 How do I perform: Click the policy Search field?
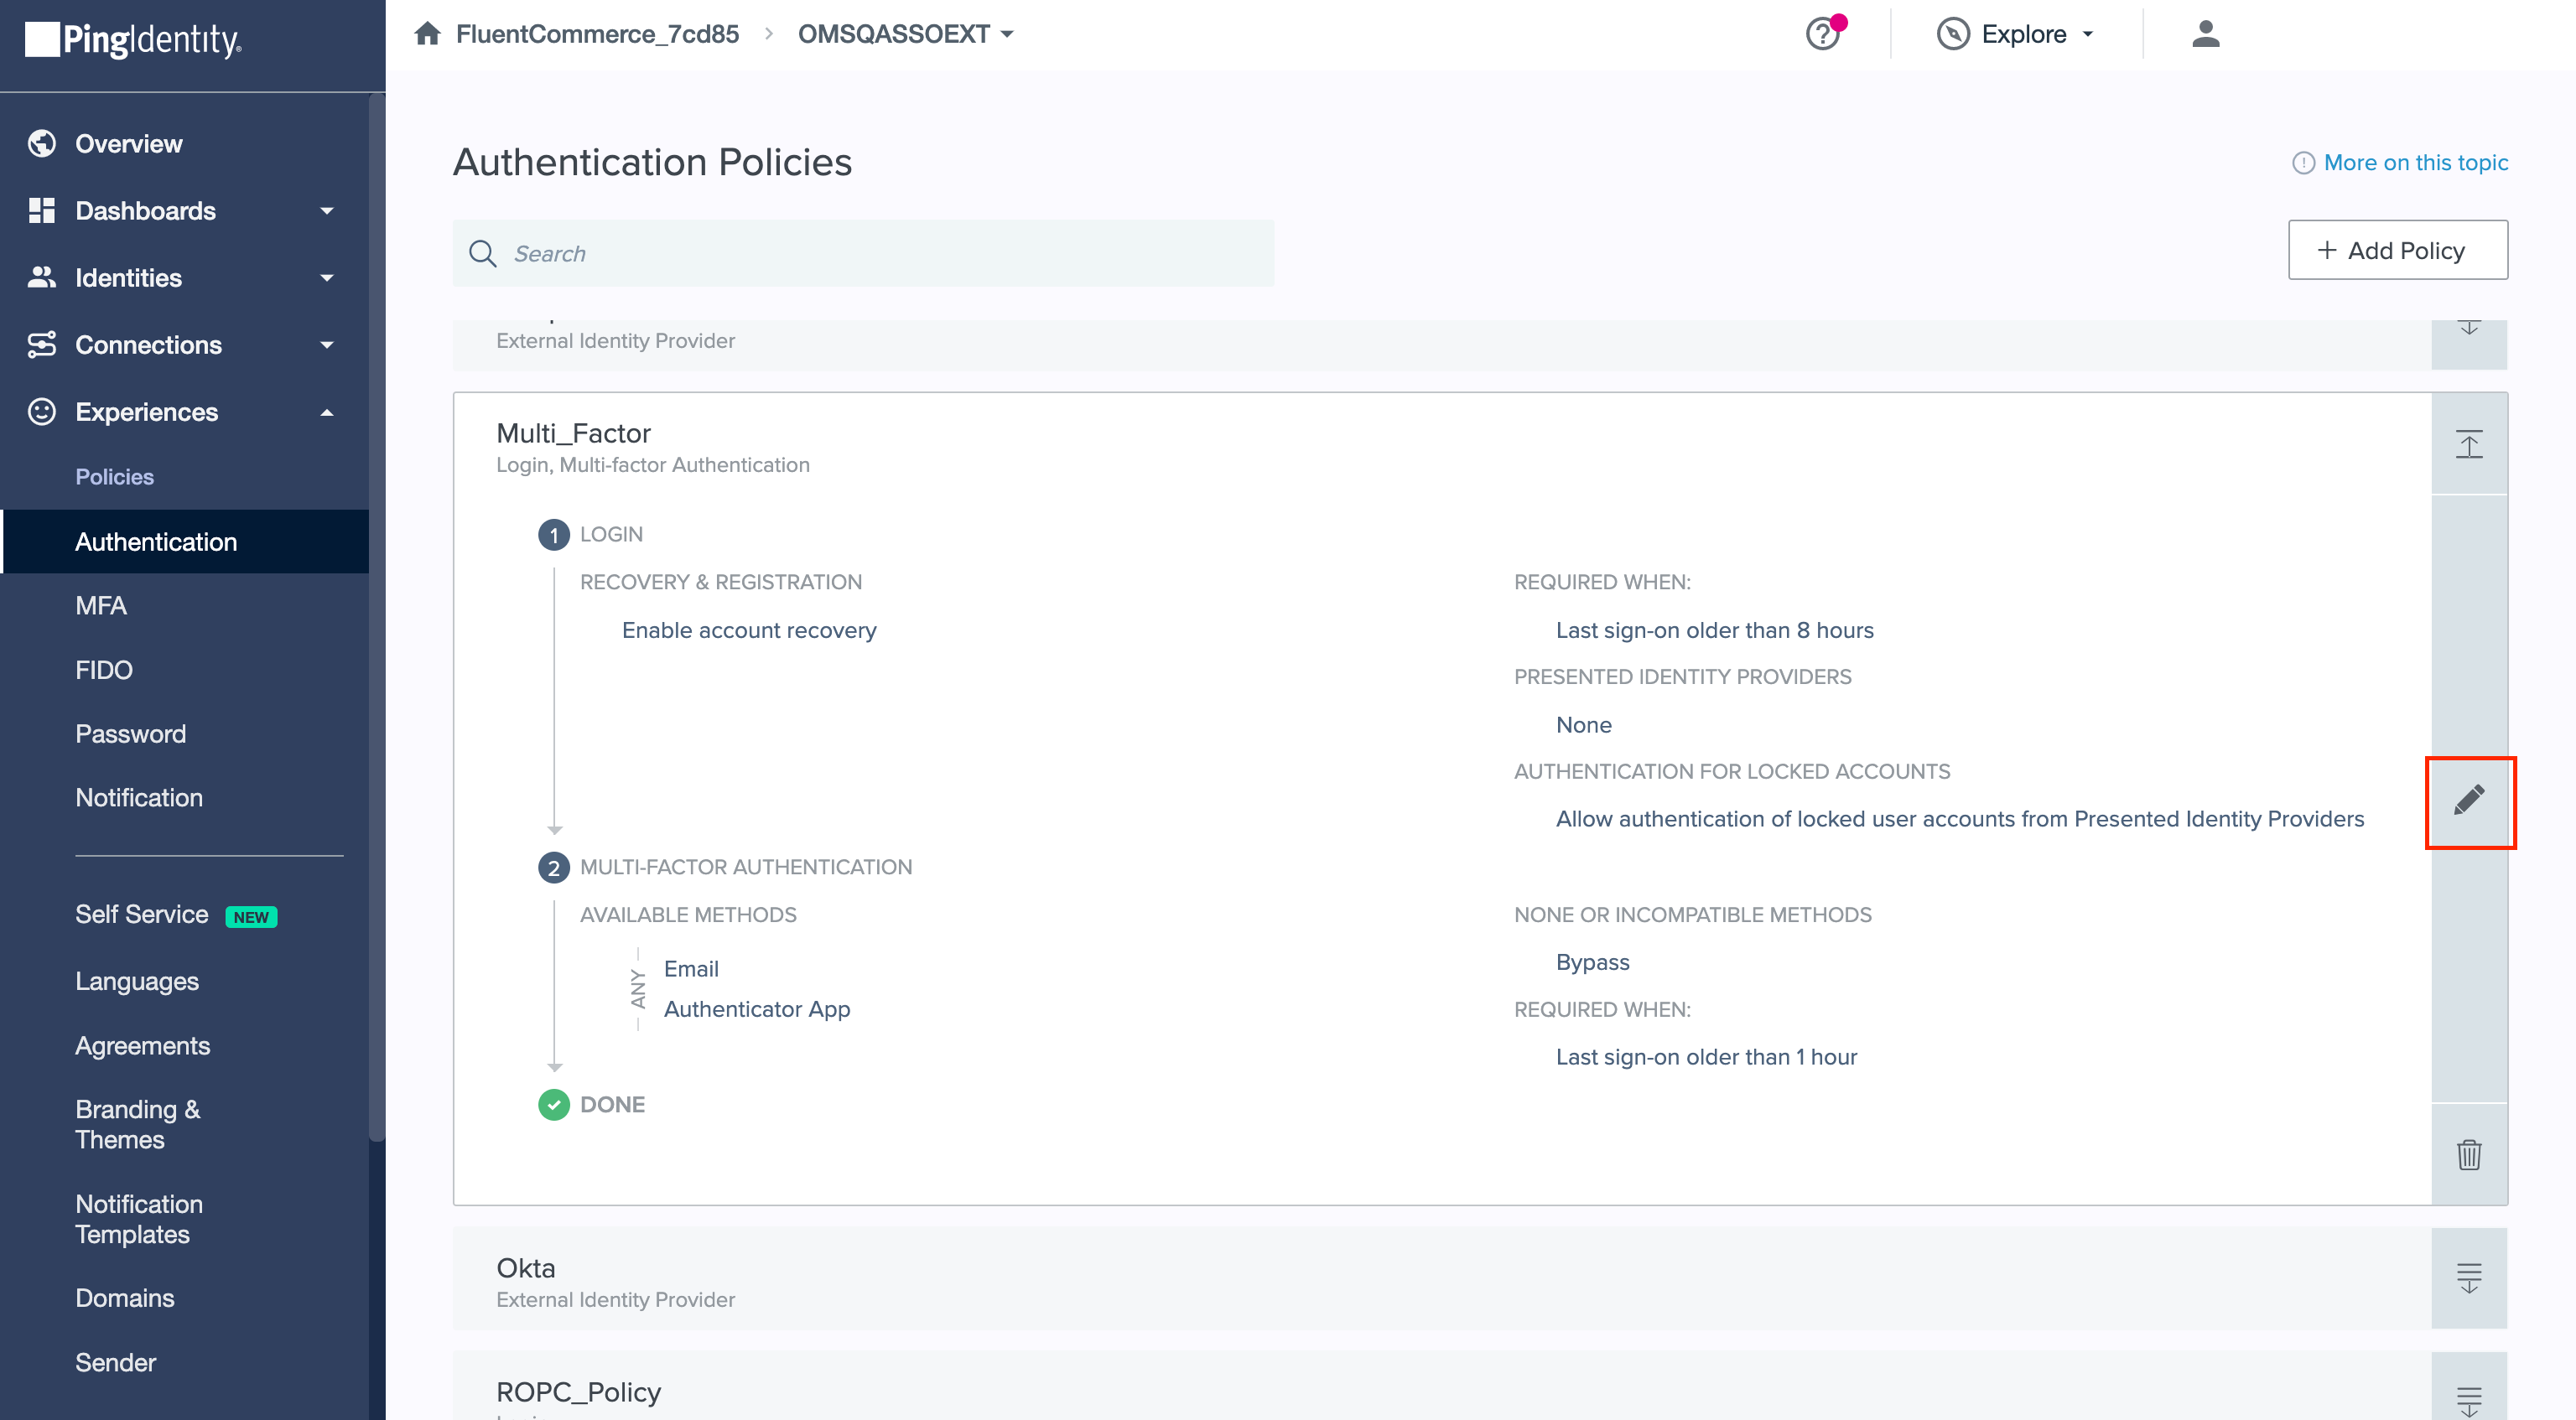[x=863, y=254]
